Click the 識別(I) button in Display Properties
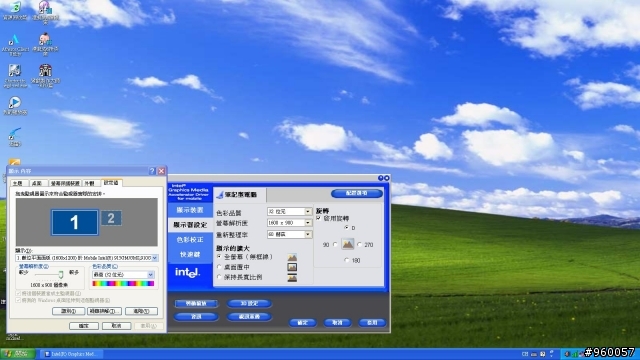This screenshot has width=640, height=360. point(68,311)
